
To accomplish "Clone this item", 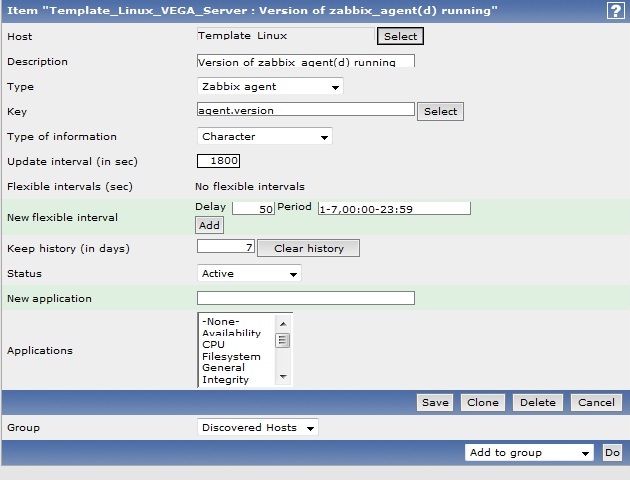I will click(483, 402).
